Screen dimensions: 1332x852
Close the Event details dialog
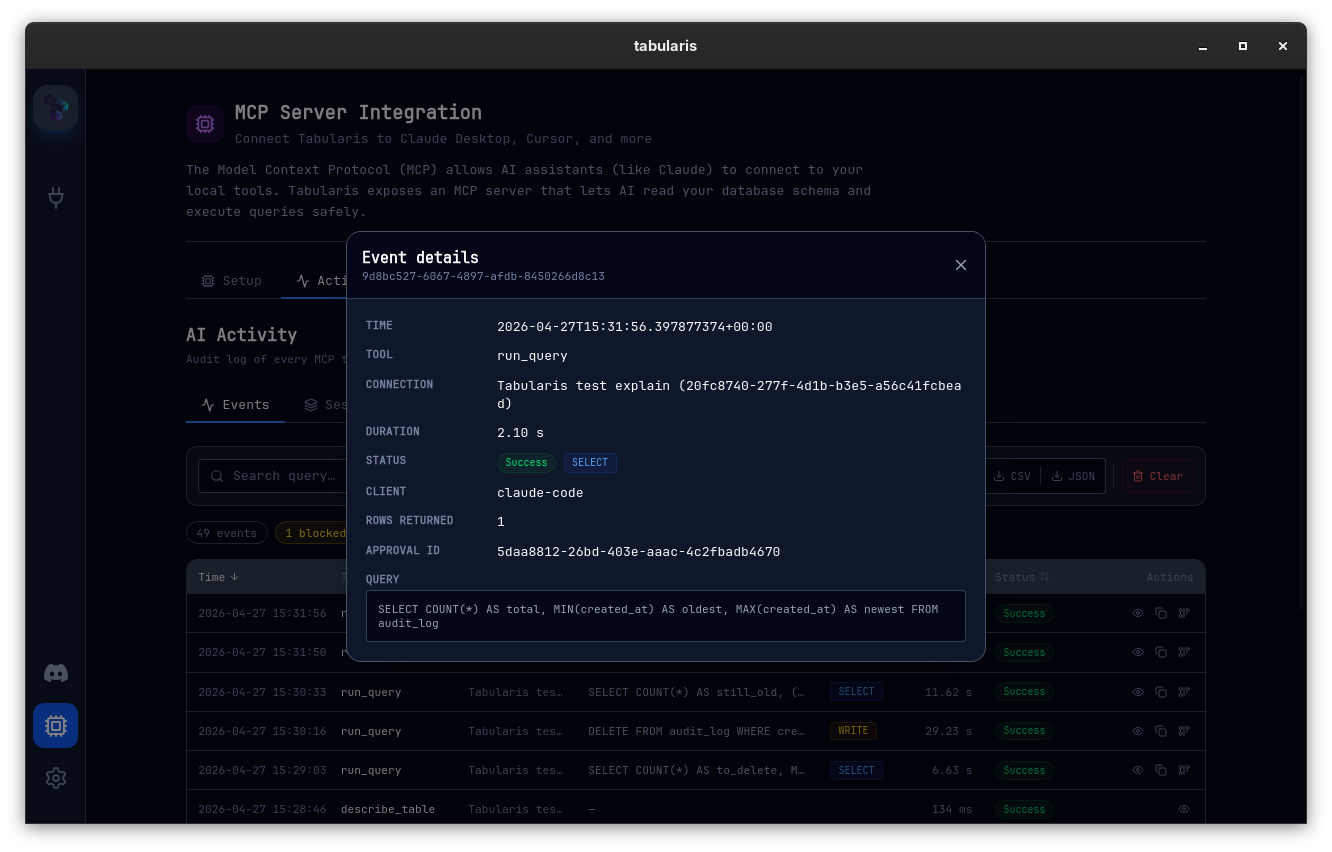[x=960, y=265]
